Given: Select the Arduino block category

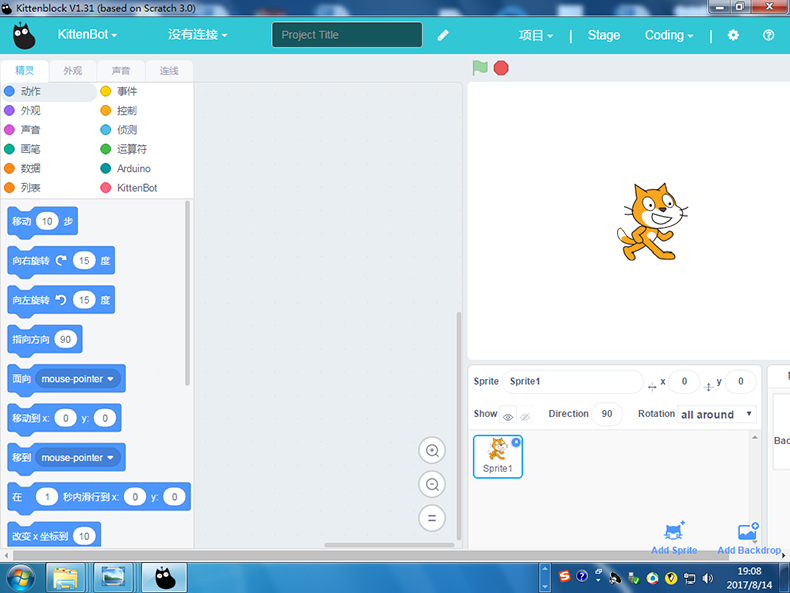Looking at the screenshot, I should tap(133, 169).
